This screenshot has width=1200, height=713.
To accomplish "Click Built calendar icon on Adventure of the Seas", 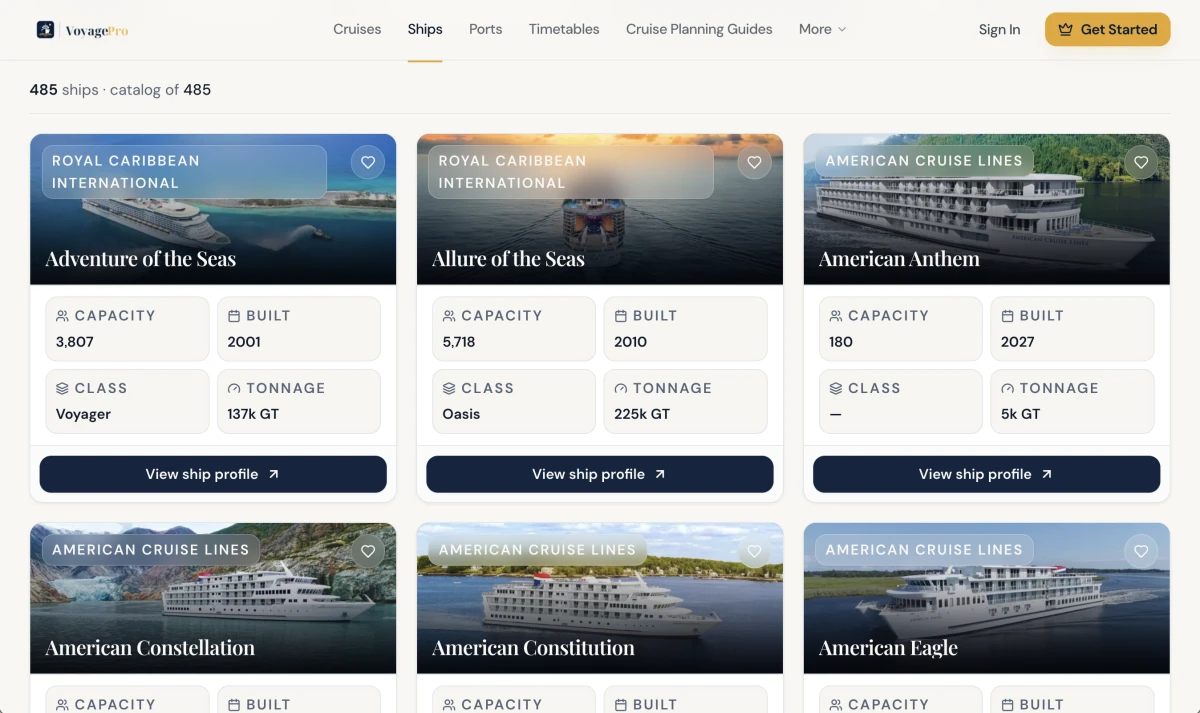I will pos(234,316).
